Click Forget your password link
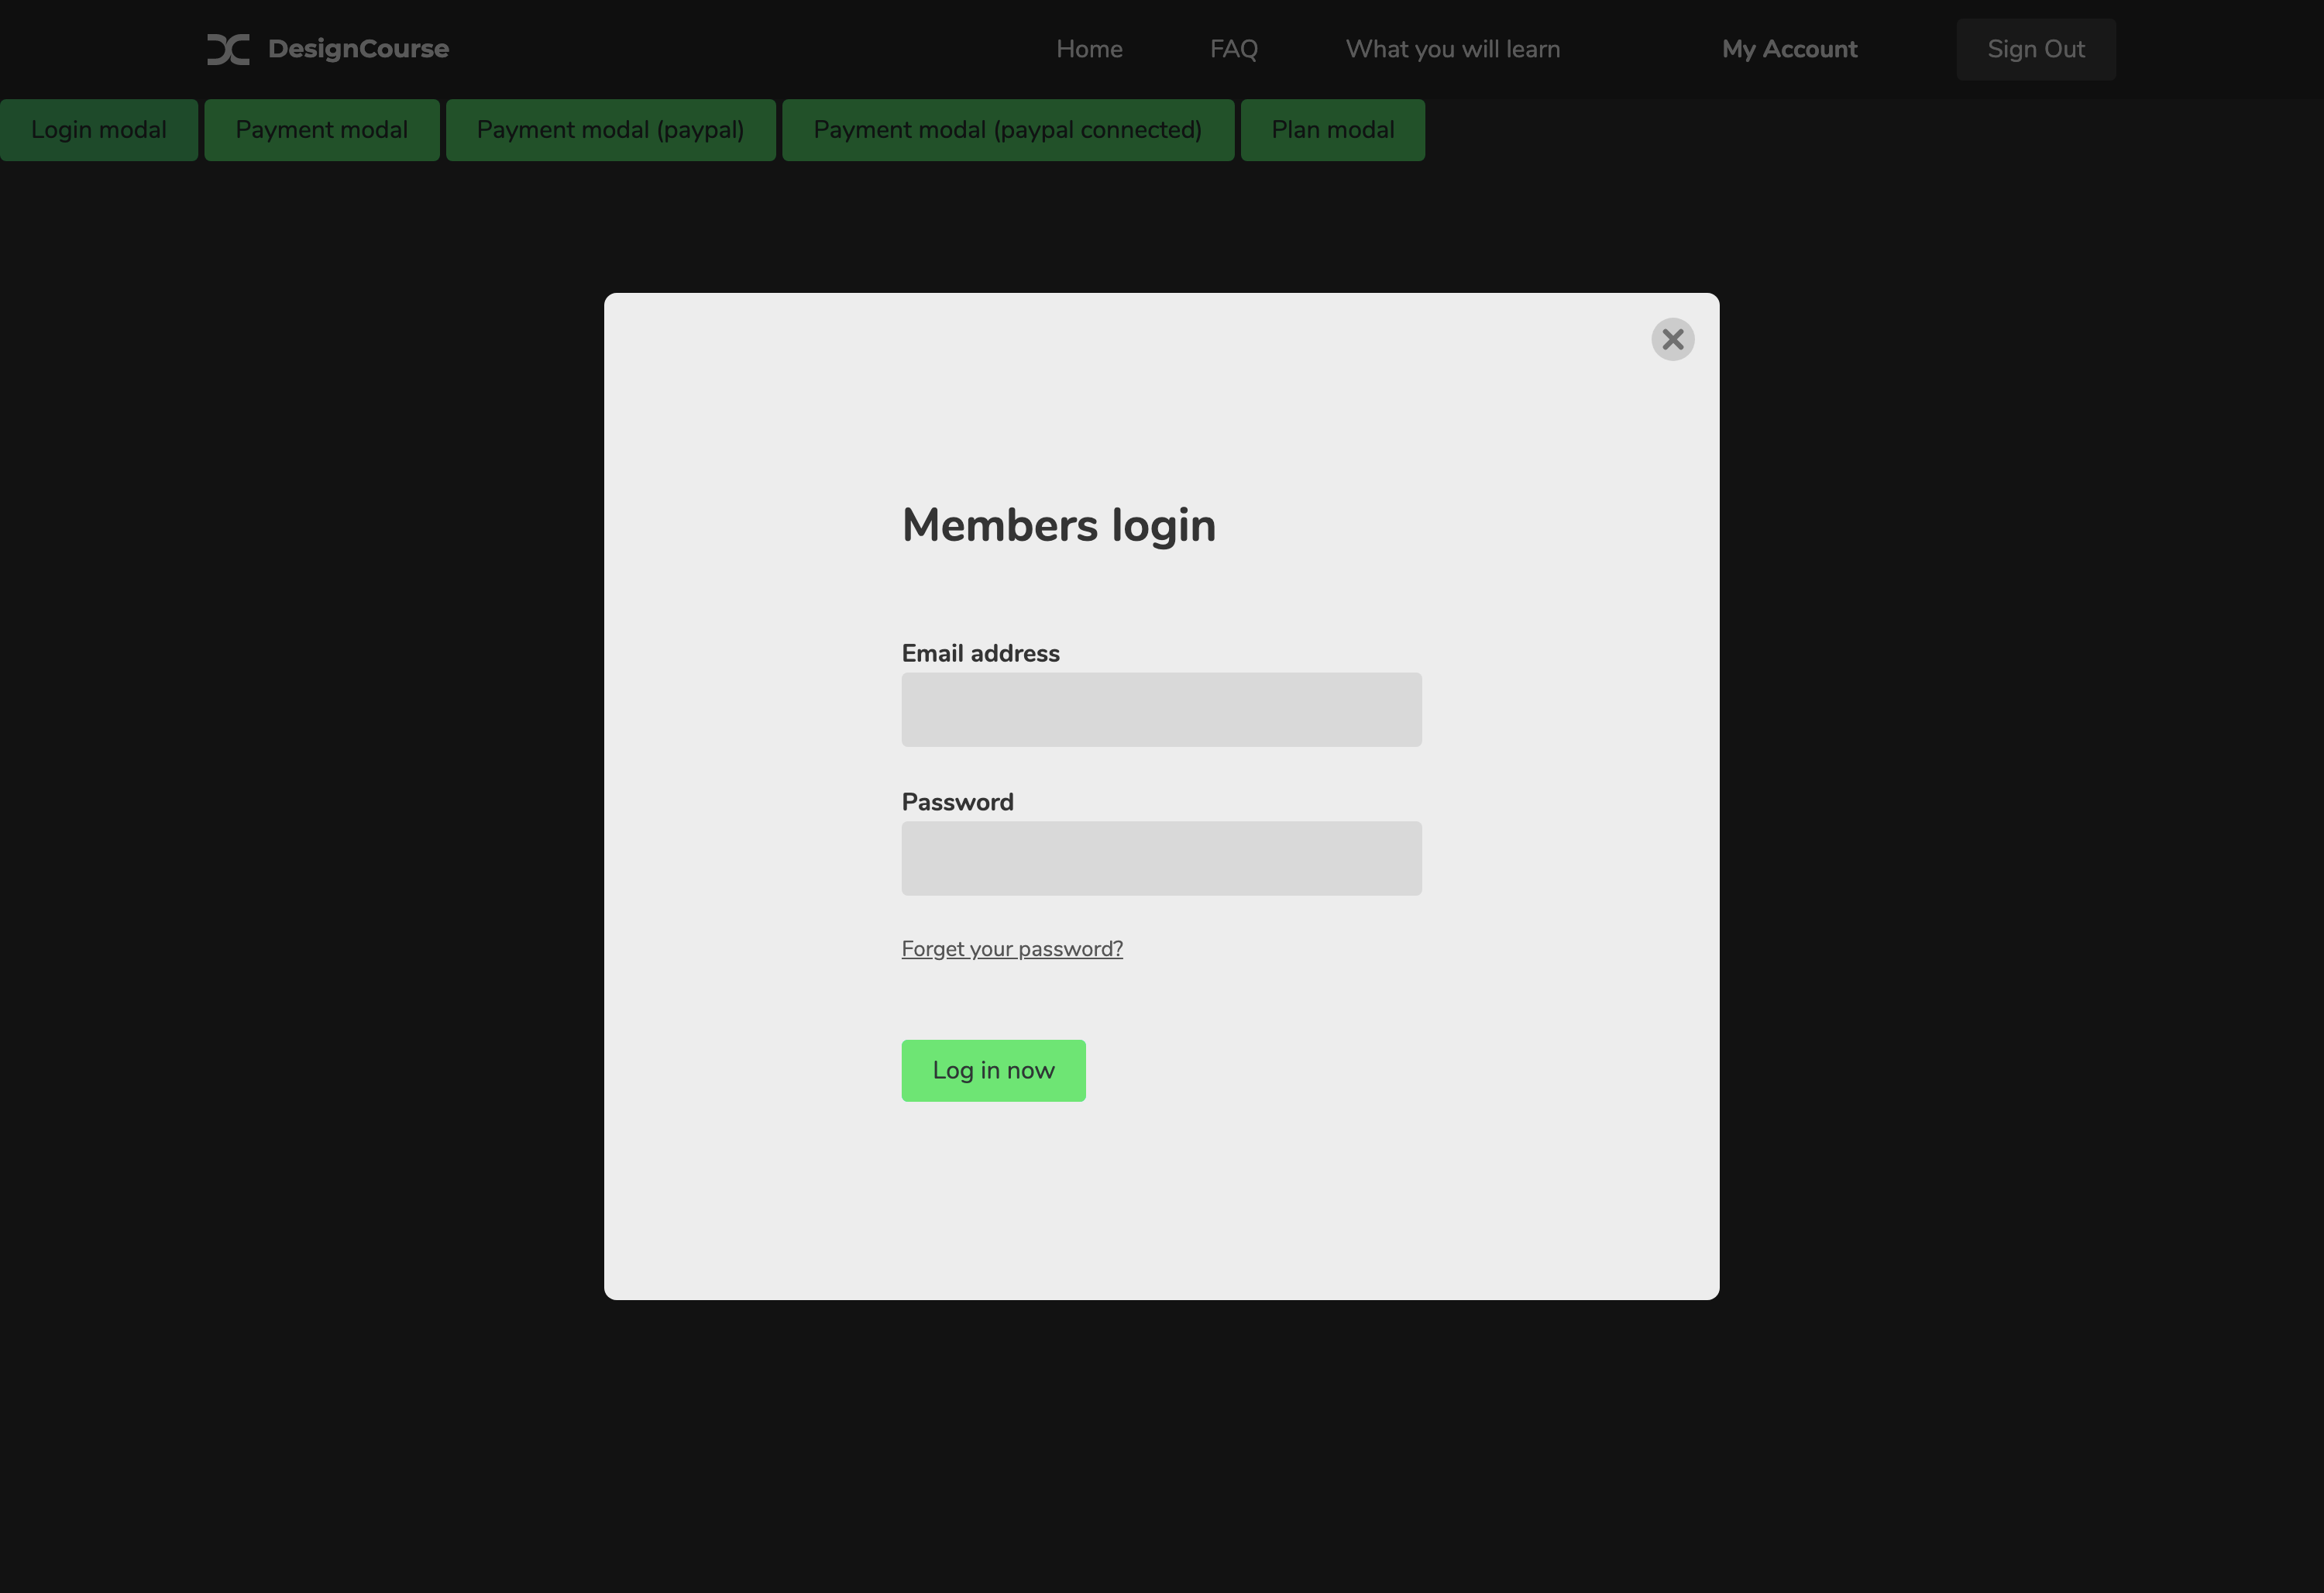The image size is (2324, 1593). 1011,948
